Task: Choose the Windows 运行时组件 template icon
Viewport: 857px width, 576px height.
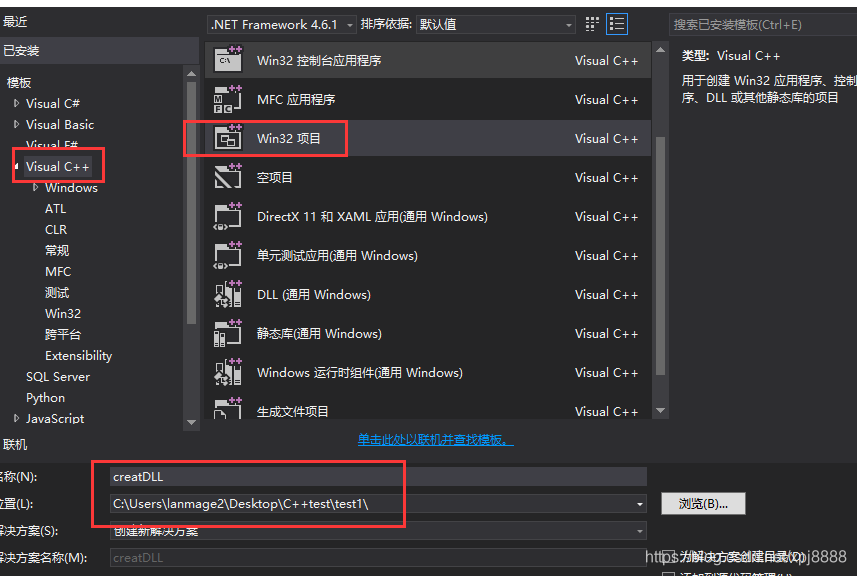Action: pyautogui.click(x=228, y=372)
